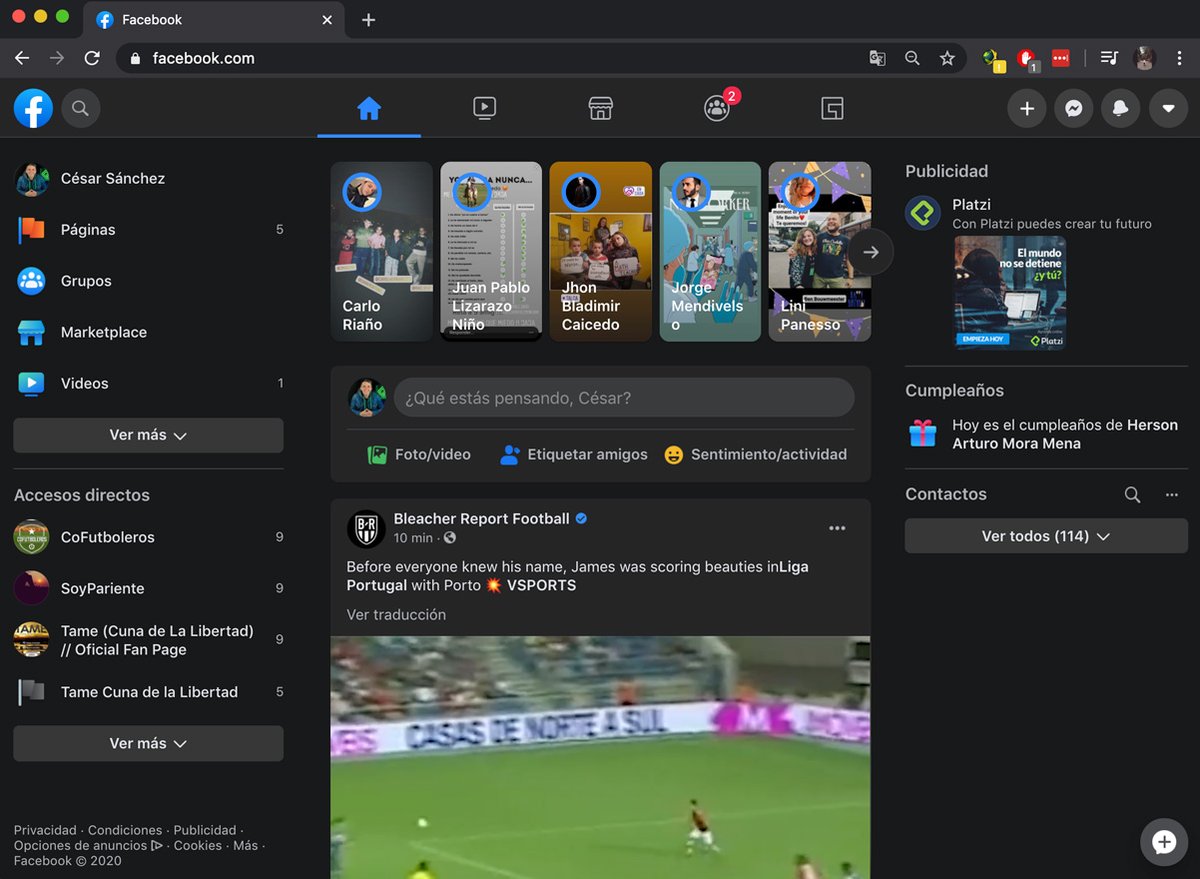Click Ver traducción on the post
1200x879 pixels.
(396, 615)
